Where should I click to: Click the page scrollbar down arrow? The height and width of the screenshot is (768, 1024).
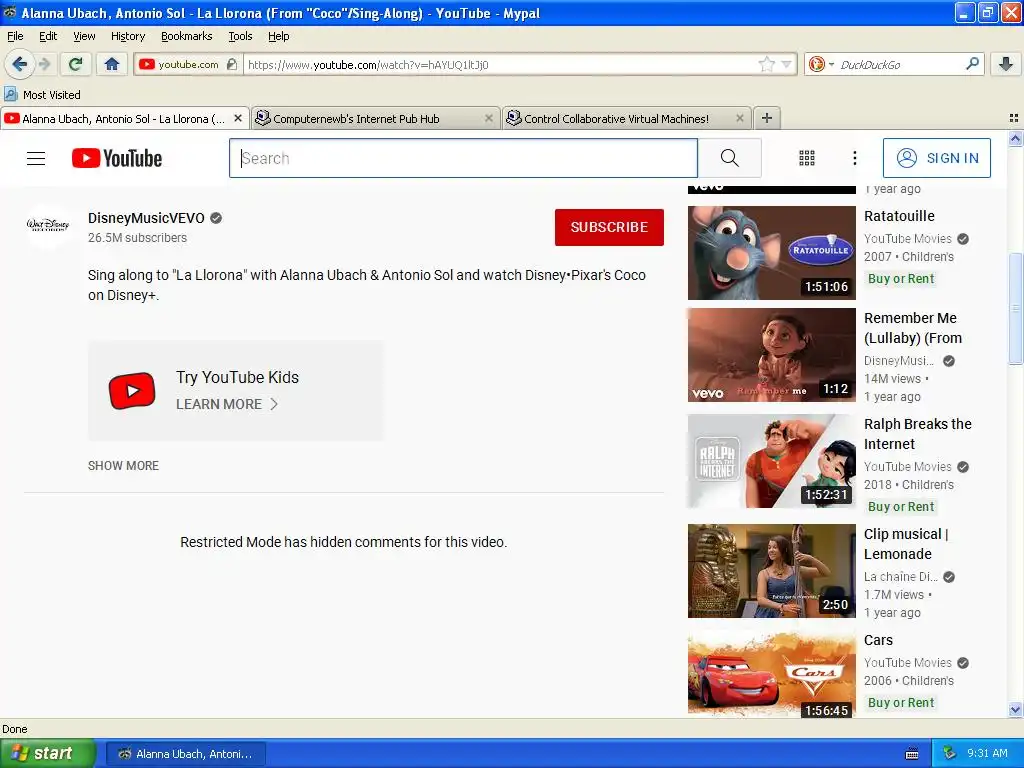click(1015, 710)
